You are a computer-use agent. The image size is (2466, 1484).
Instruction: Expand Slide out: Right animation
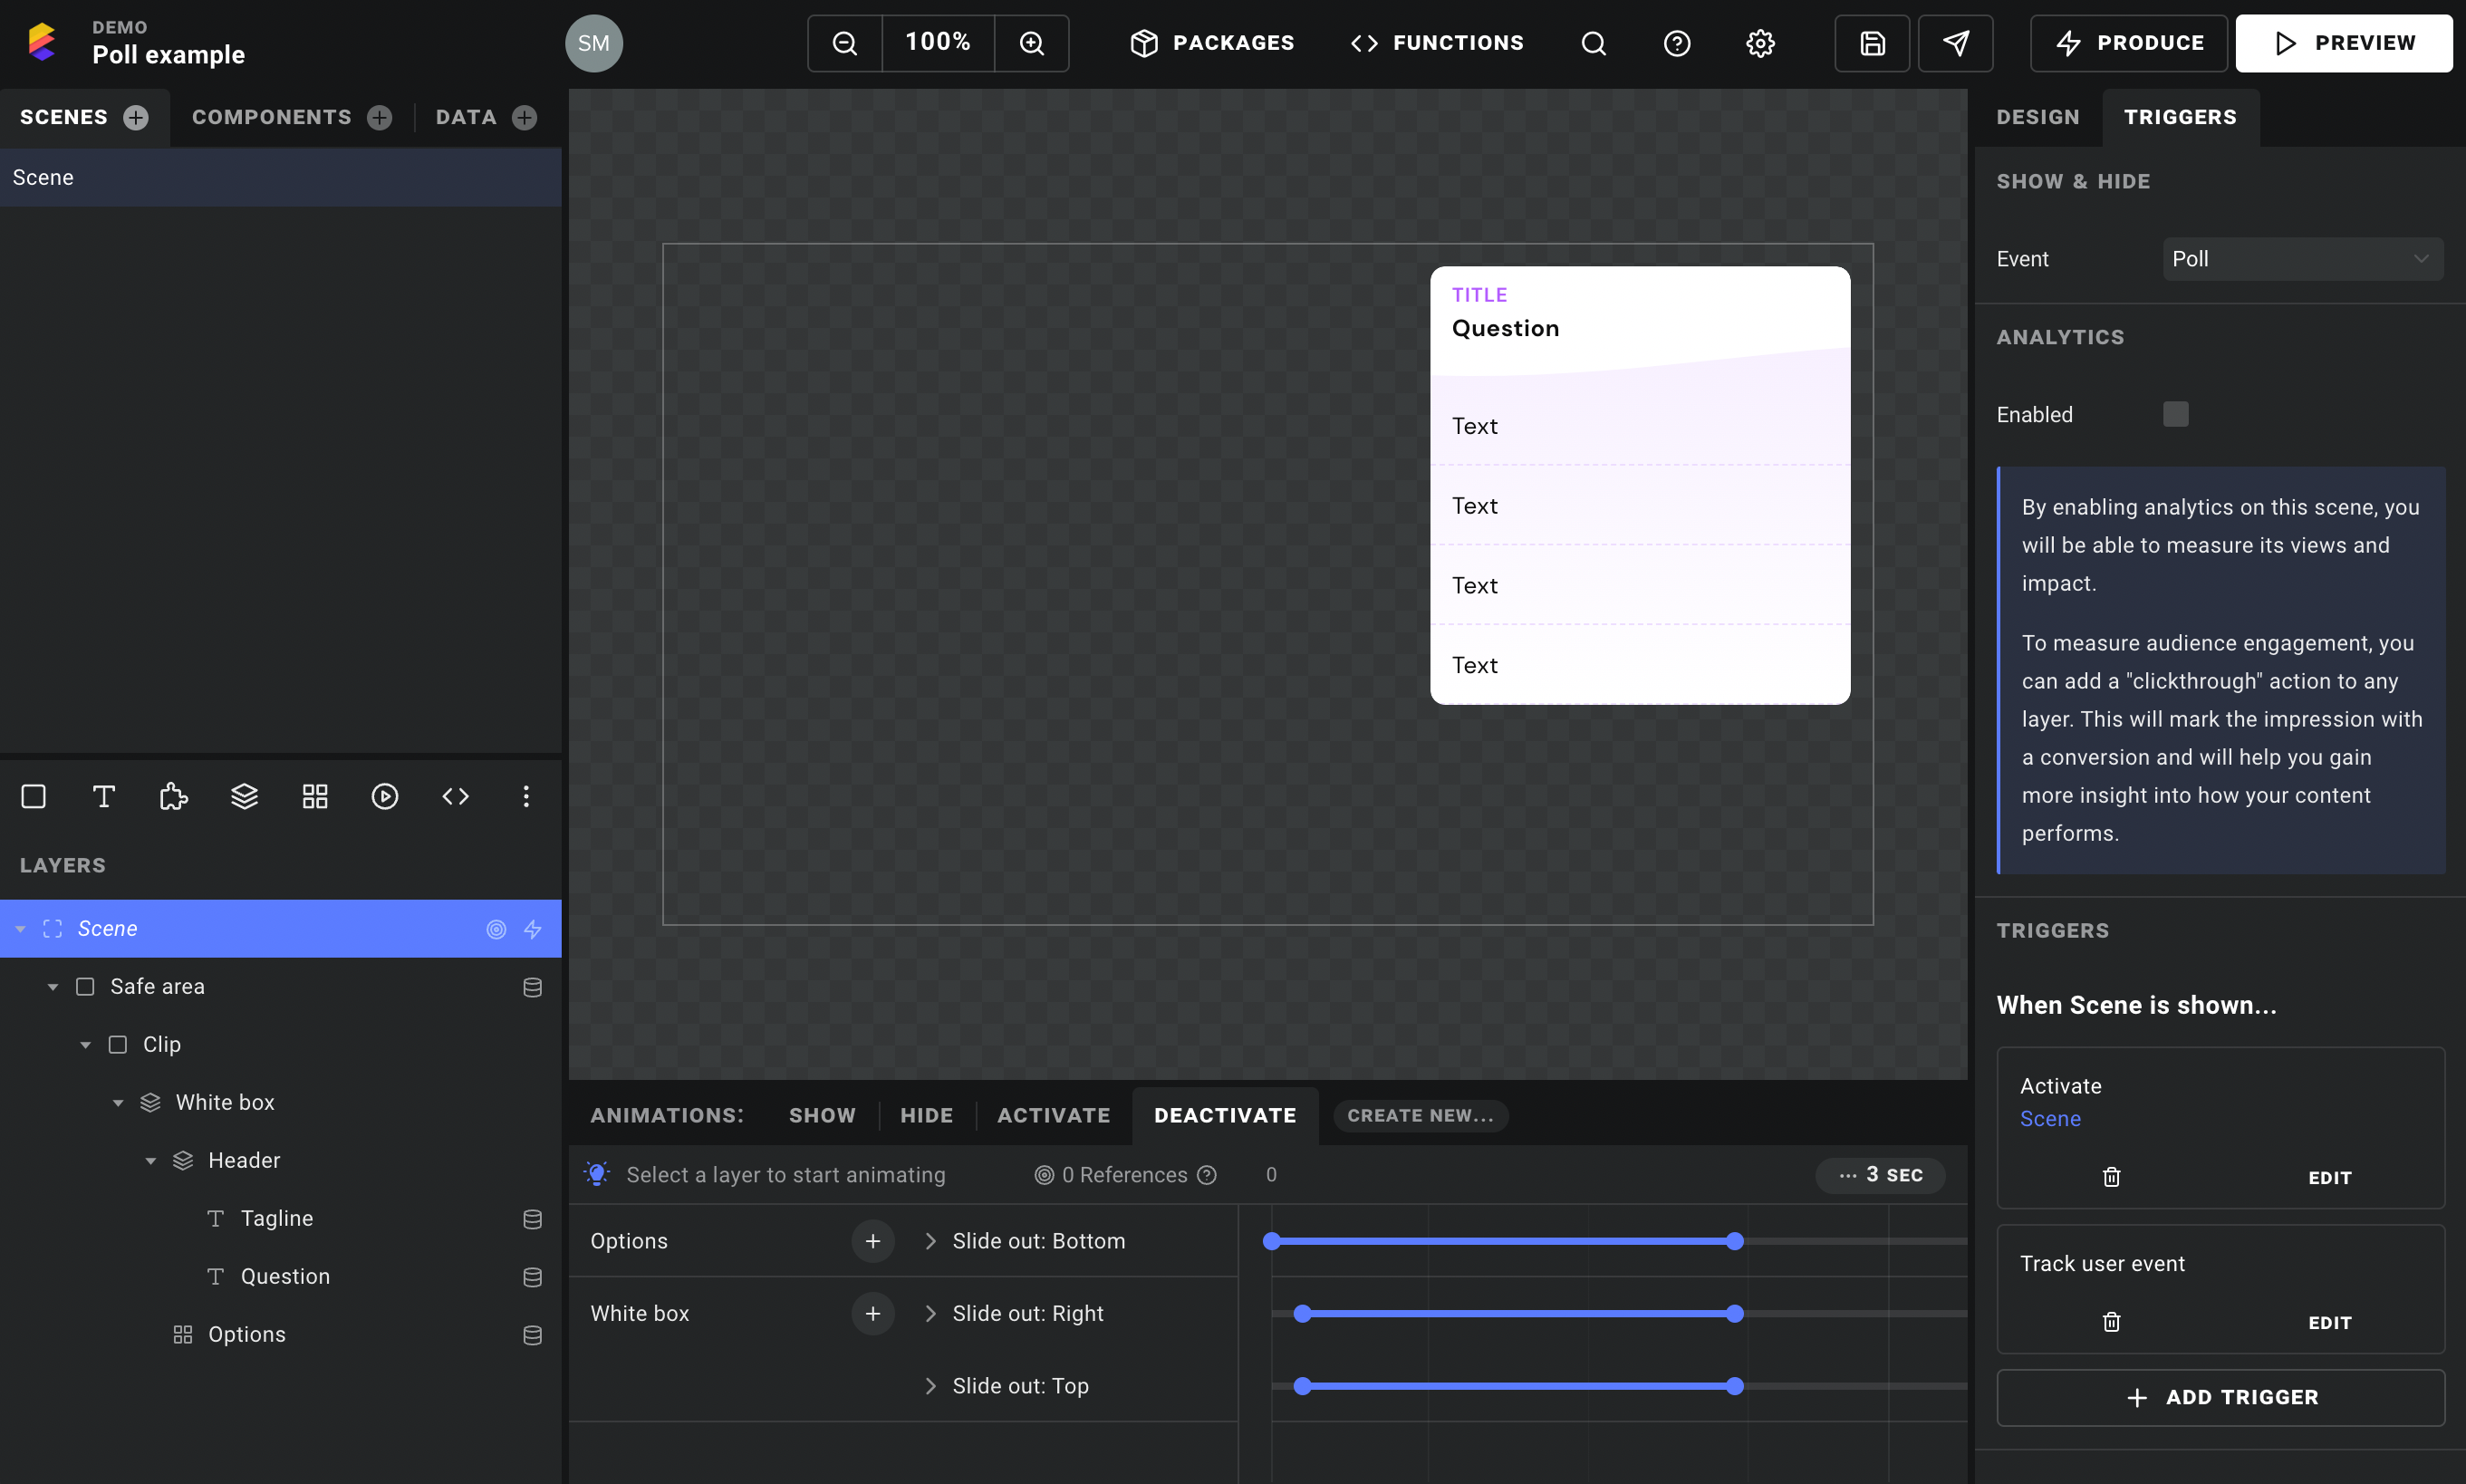pyautogui.click(x=930, y=1313)
